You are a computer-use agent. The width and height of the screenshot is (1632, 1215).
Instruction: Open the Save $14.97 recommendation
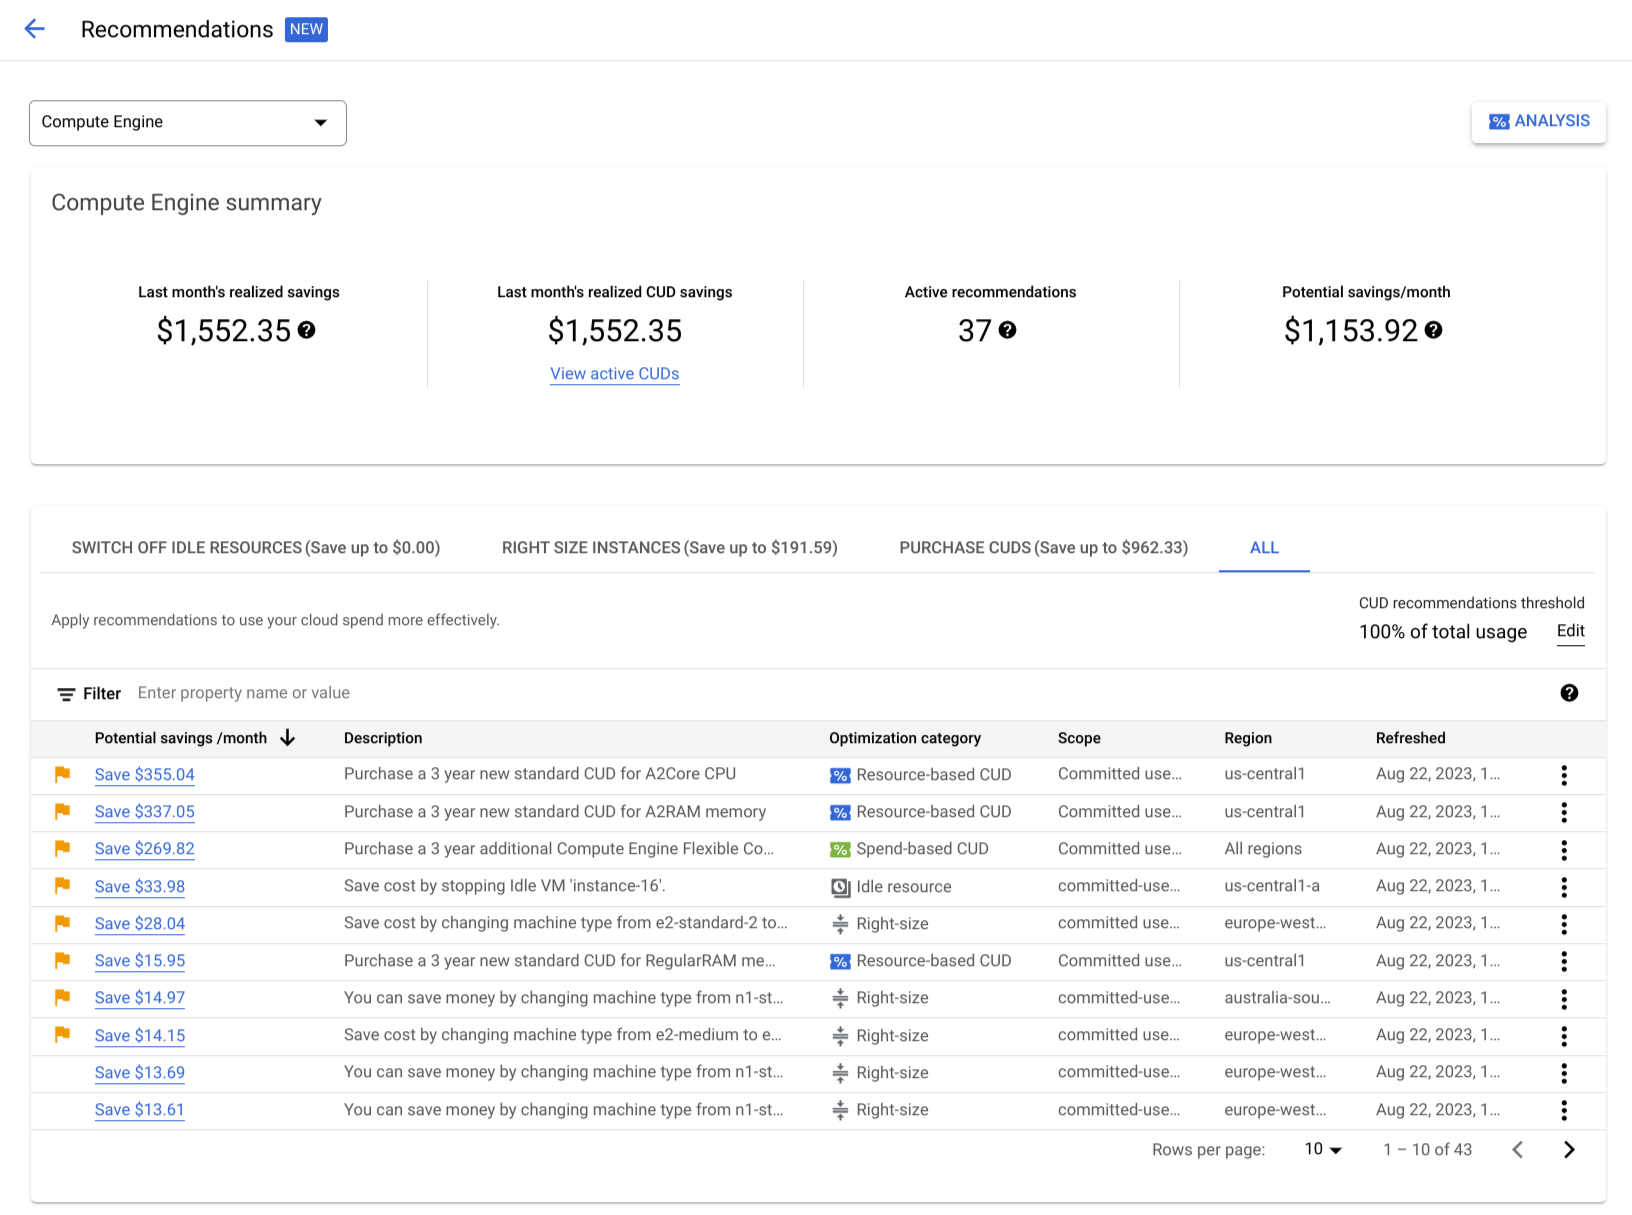140,998
